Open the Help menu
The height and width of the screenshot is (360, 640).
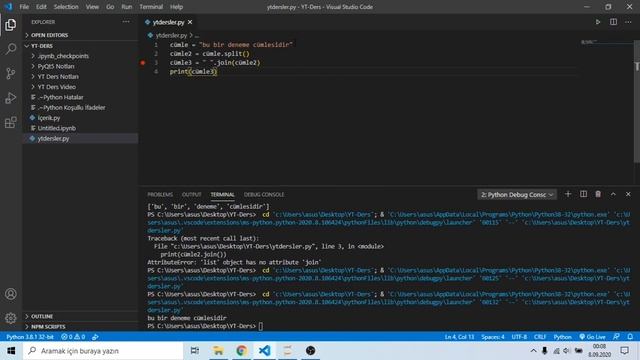176,7
